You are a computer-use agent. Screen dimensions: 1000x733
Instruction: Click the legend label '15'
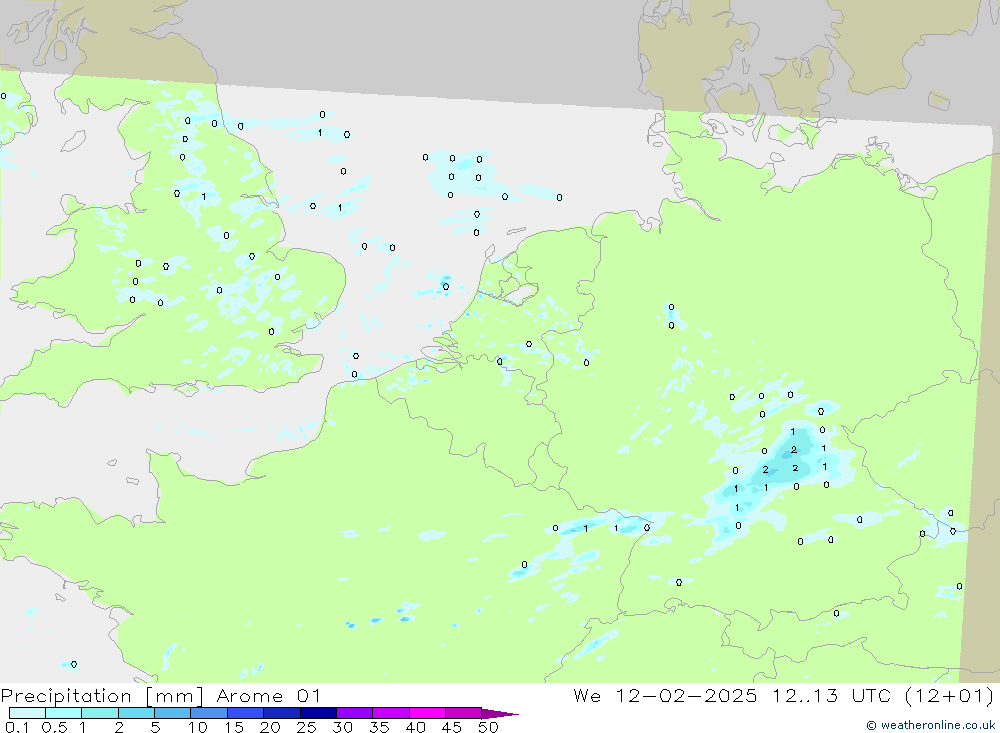point(234,727)
